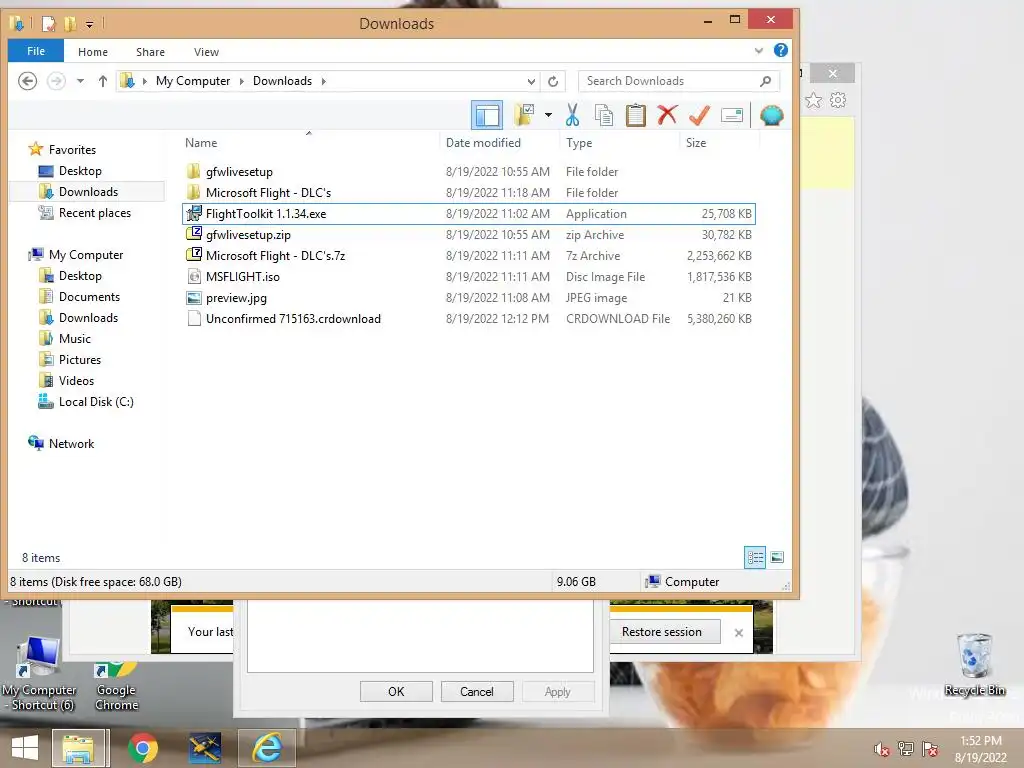Click the Microsoft Flight airplane taskbar icon
Viewport: 1024px width, 768px height.
pos(205,748)
